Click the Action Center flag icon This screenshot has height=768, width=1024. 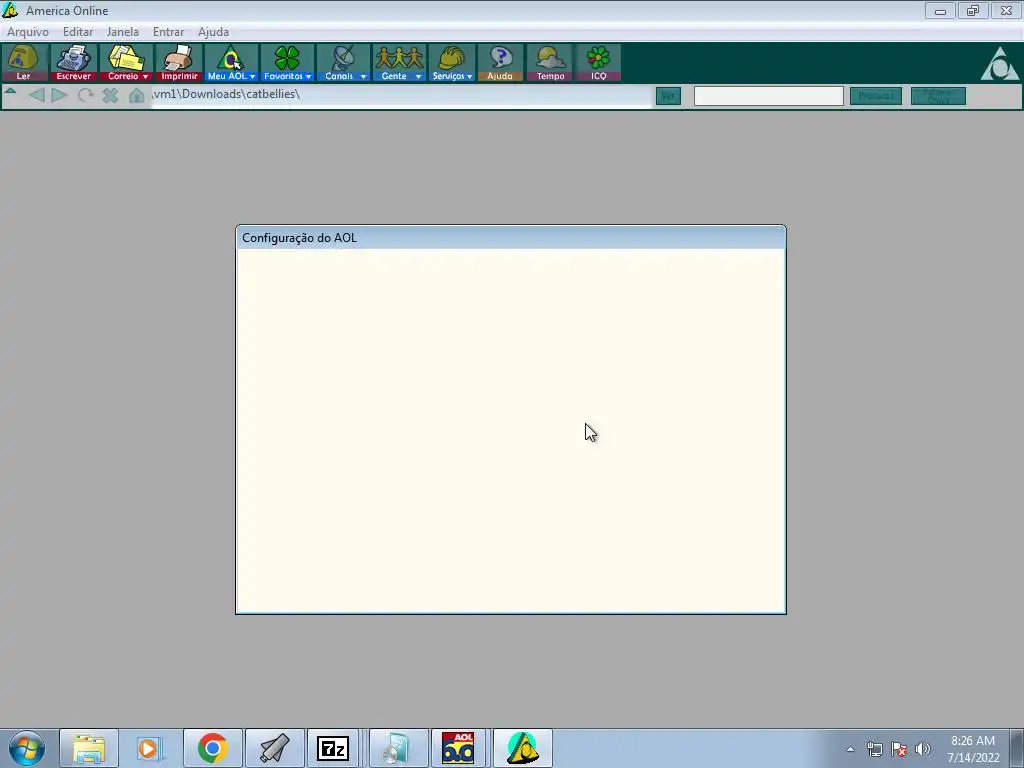(899, 749)
